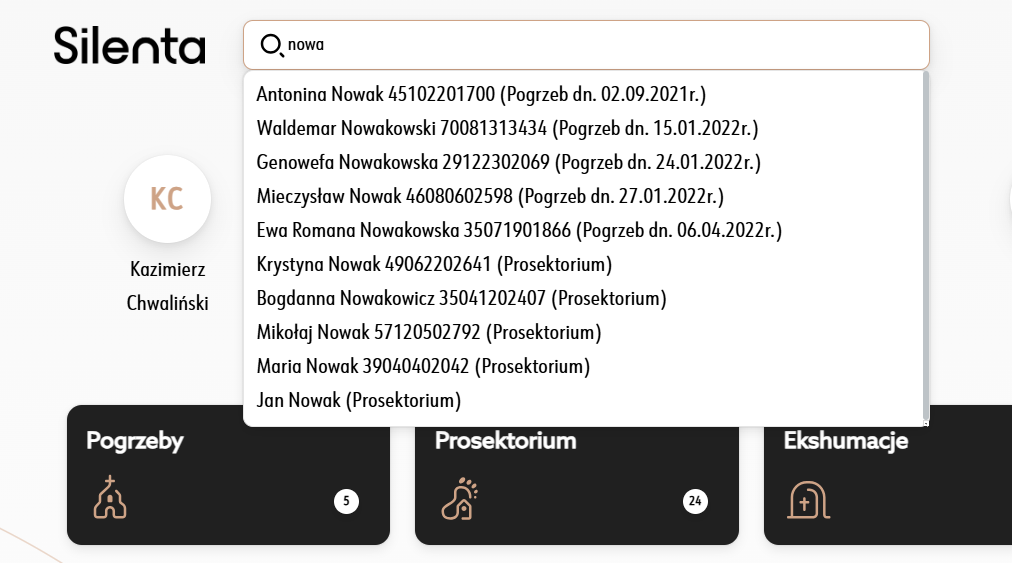Select Mieczysław Nowak funeral entry
The image size is (1012, 563).
coord(490,196)
